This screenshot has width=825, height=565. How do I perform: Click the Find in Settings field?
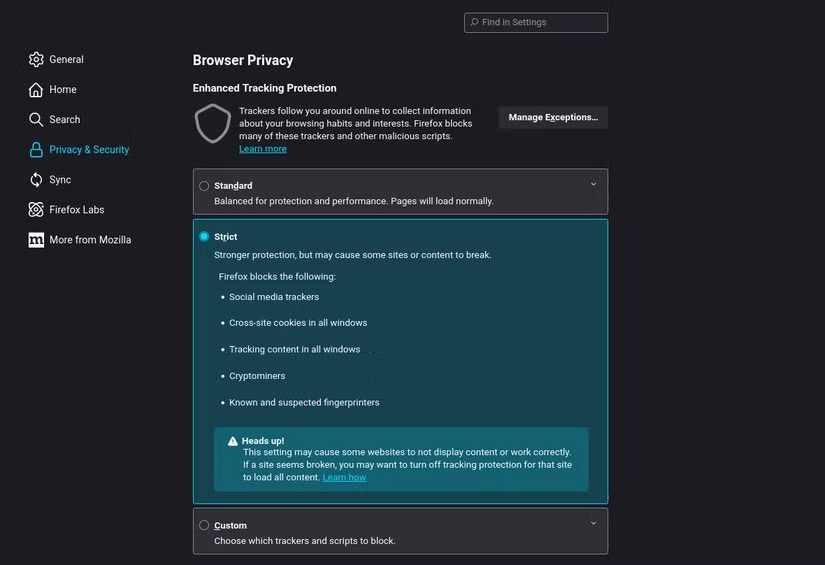click(x=540, y=22)
